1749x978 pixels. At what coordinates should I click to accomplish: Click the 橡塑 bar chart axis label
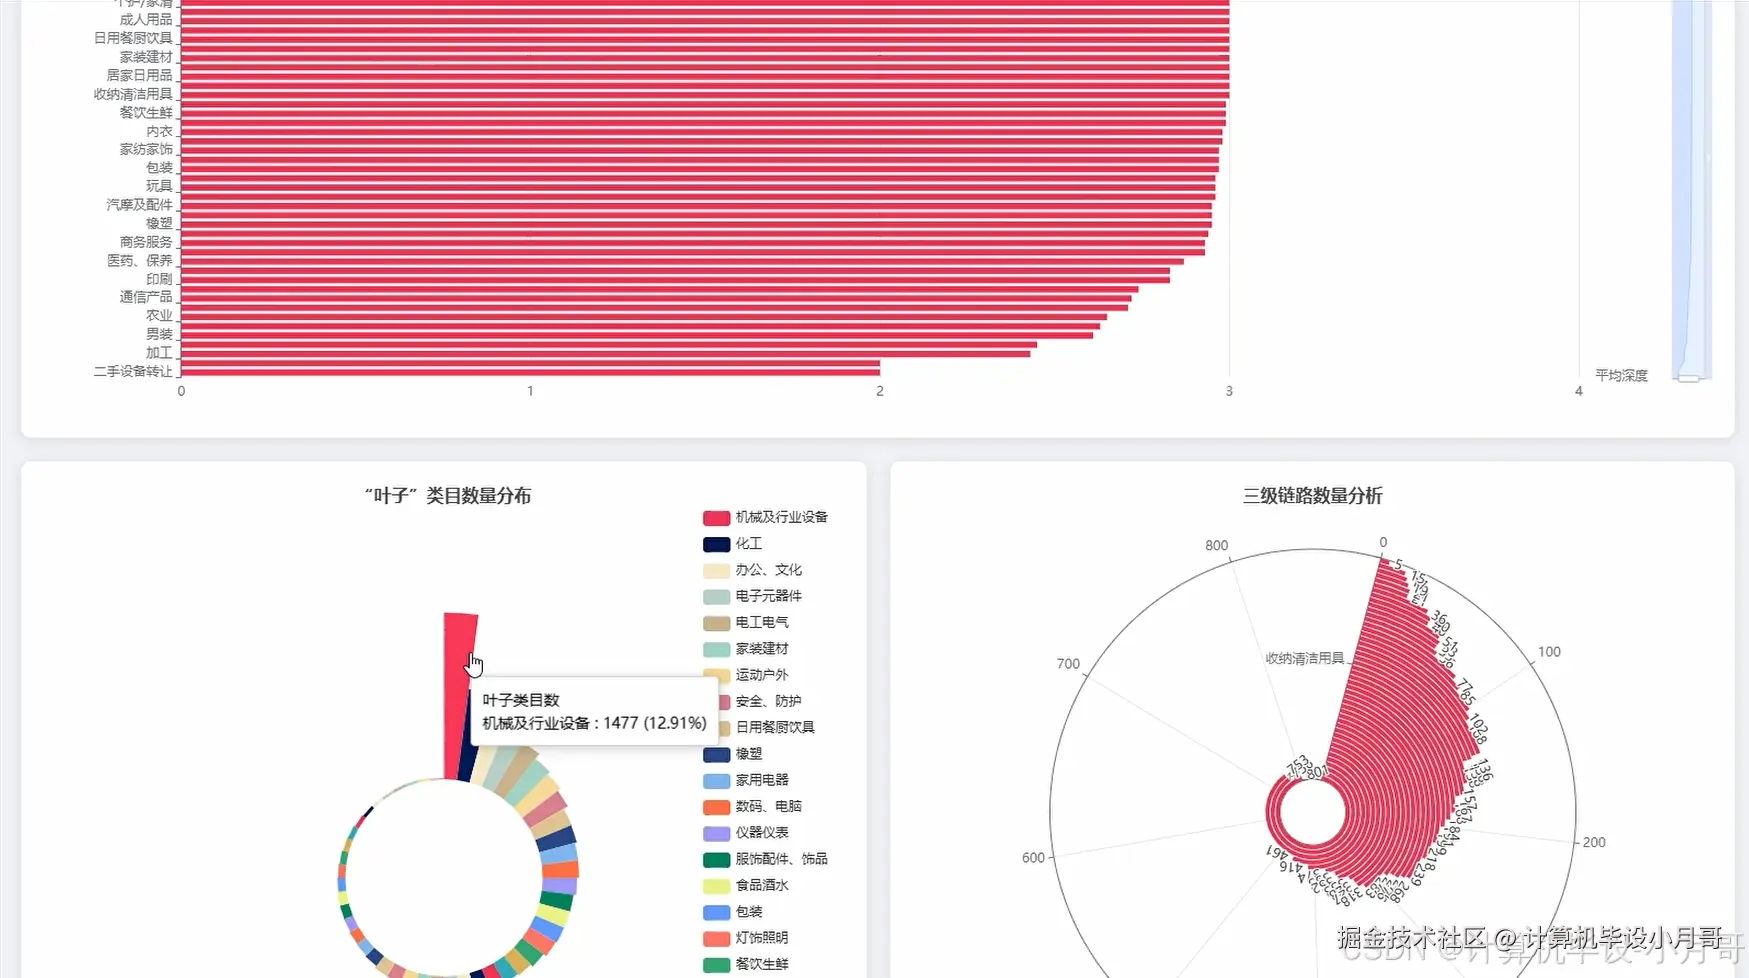[159, 223]
